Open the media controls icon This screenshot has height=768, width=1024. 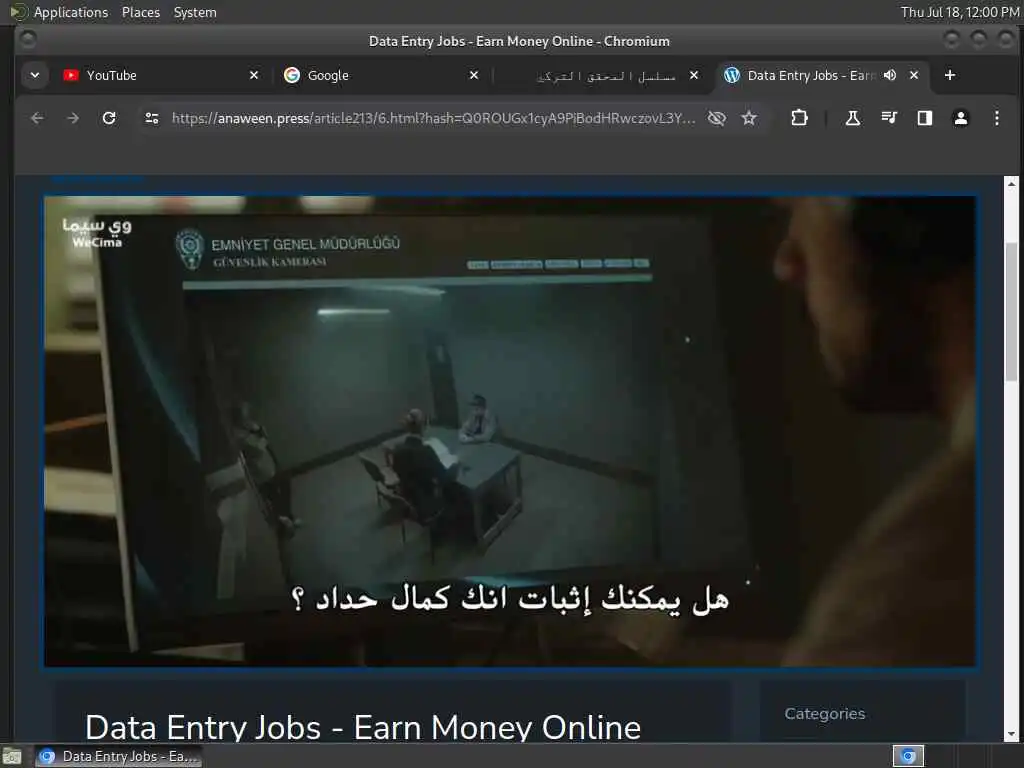(x=889, y=118)
